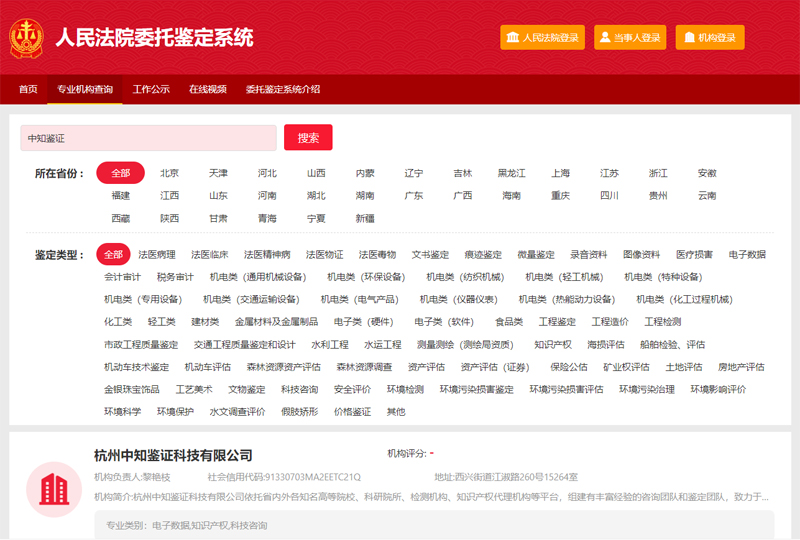The width and height of the screenshot is (800, 540).
Task: Choose 化工类 appraisal type
Action: click(118, 322)
